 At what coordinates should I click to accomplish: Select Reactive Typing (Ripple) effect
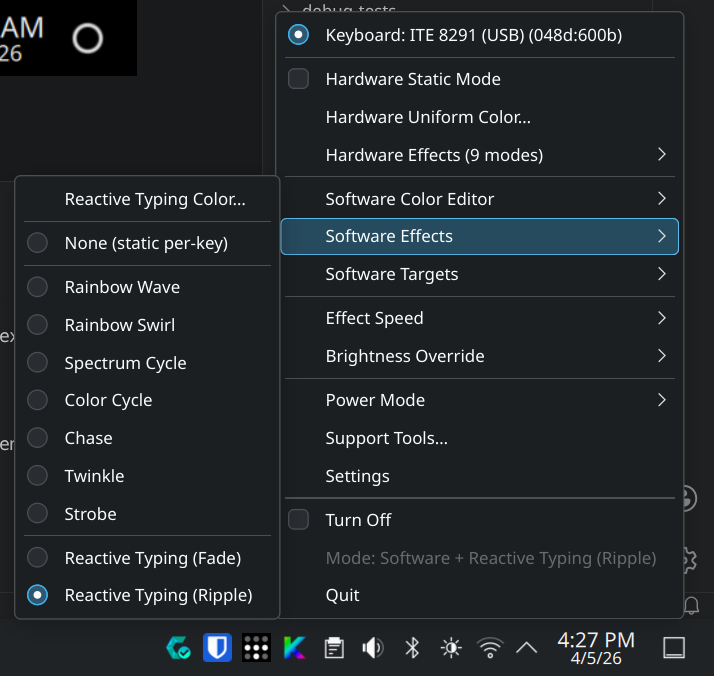click(147, 595)
